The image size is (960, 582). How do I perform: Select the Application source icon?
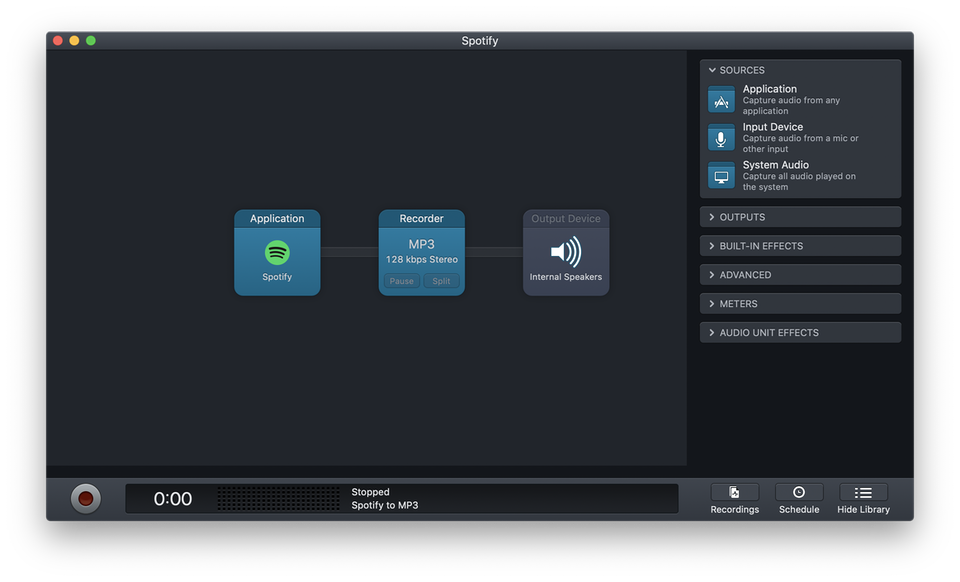click(x=721, y=99)
